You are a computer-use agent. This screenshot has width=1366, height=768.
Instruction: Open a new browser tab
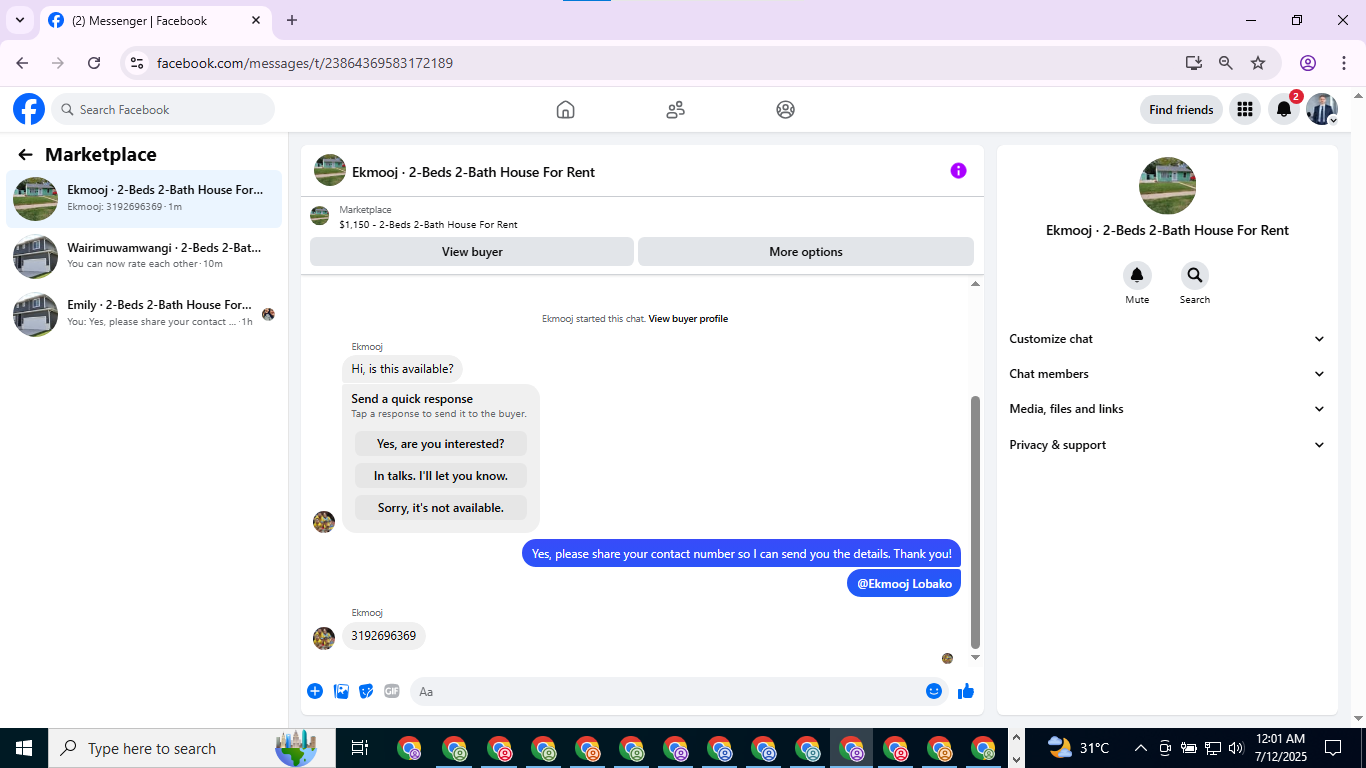pyautogui.click(x=292, y=20)
